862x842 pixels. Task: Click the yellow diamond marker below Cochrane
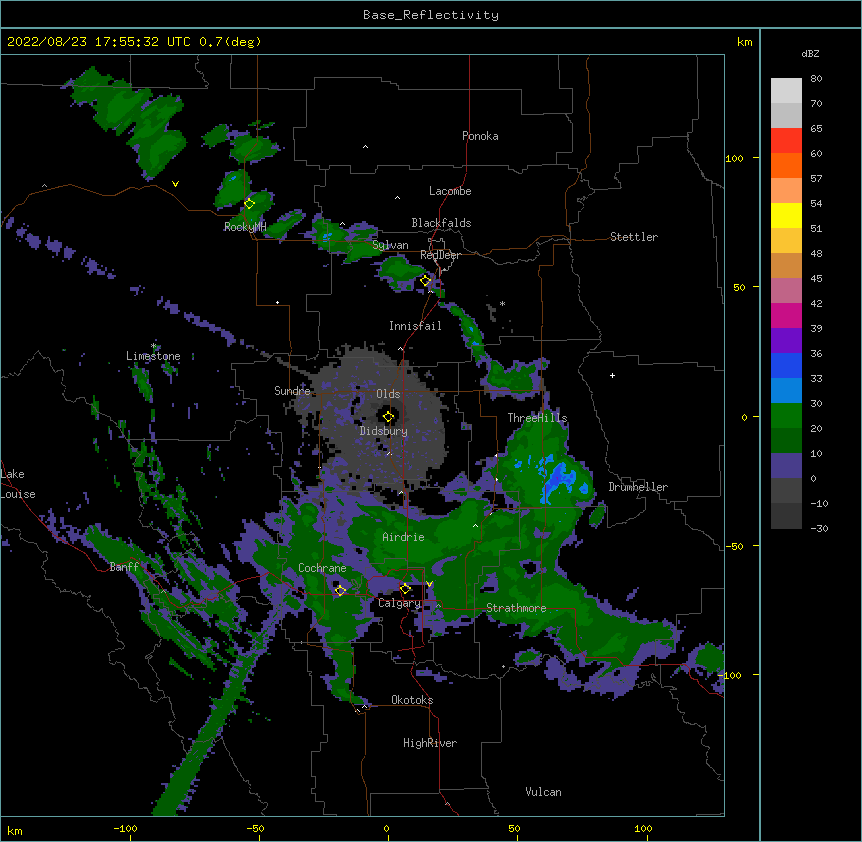click(340, 591)
